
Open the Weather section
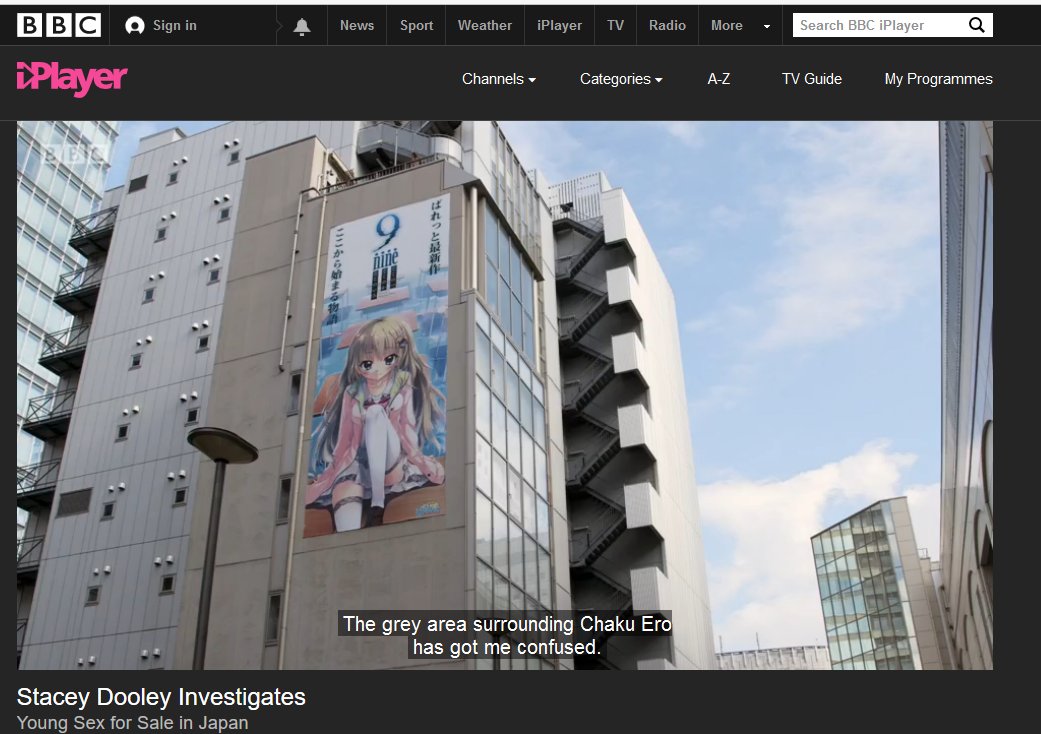[x=485, y=25]
